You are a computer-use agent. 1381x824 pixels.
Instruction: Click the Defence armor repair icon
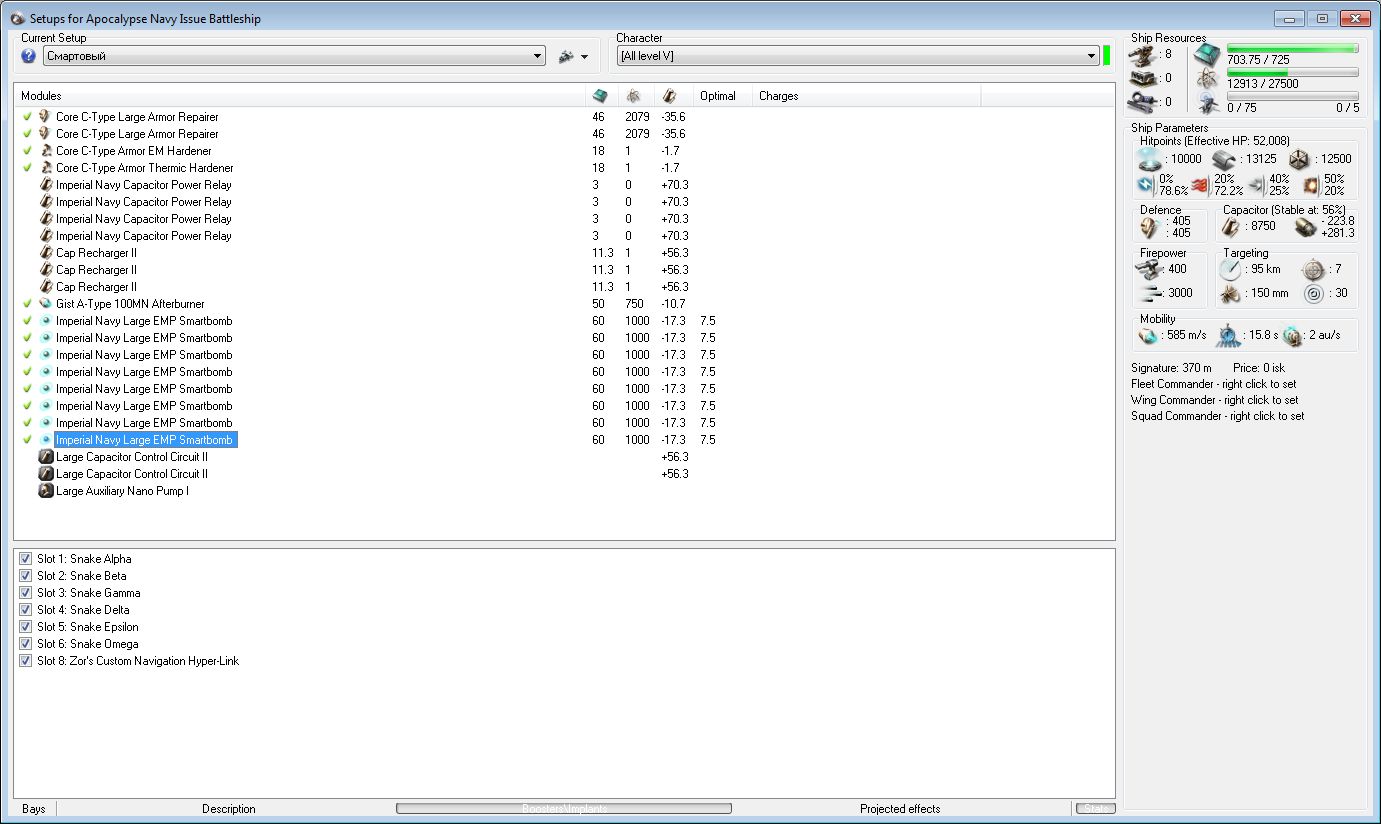pos(1149,228)
